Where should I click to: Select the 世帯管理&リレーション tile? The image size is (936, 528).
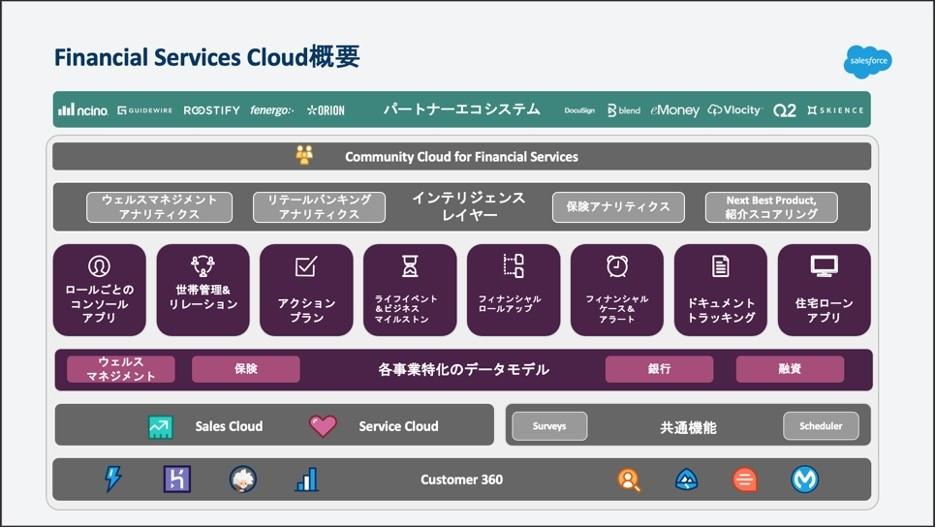click(203, 290)
